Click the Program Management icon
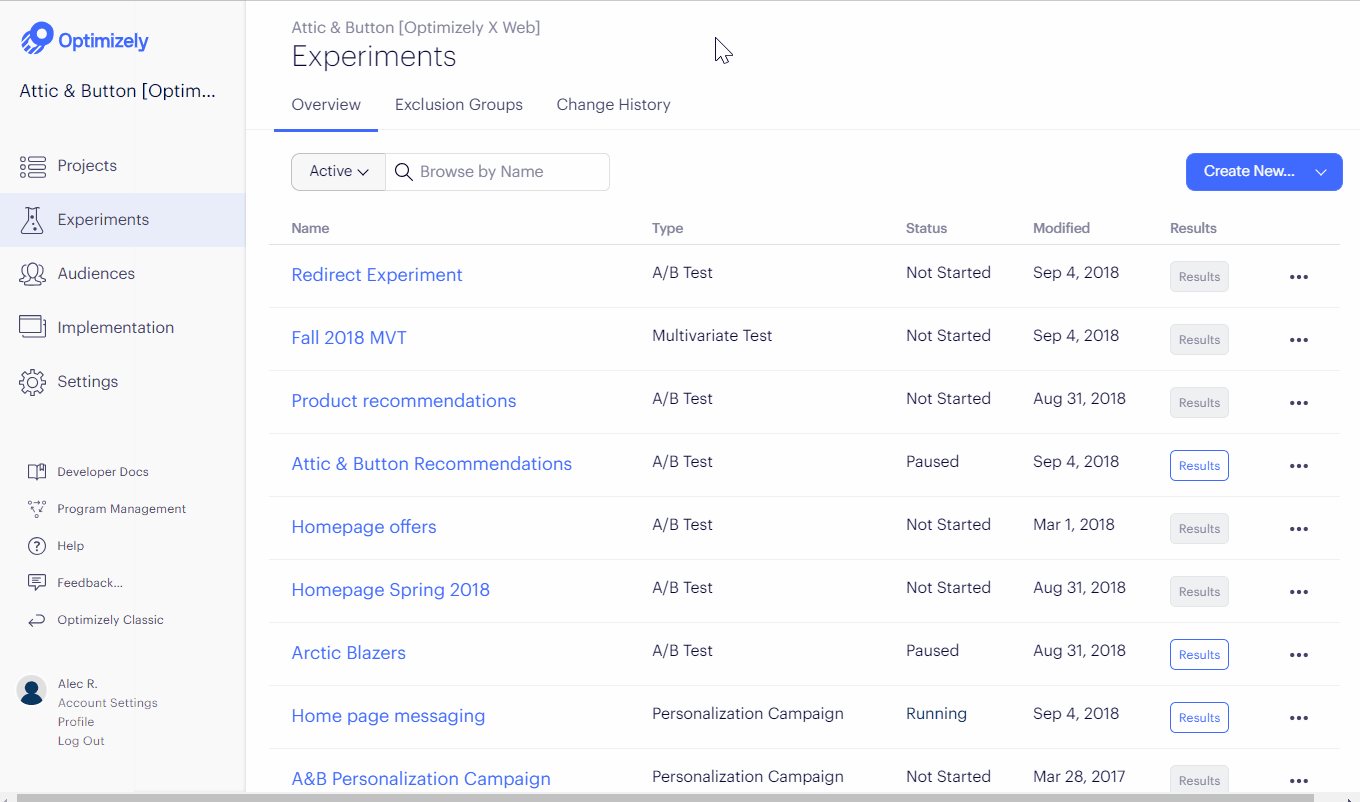This screenshot has width=1360, height=802. click(37, 509)
